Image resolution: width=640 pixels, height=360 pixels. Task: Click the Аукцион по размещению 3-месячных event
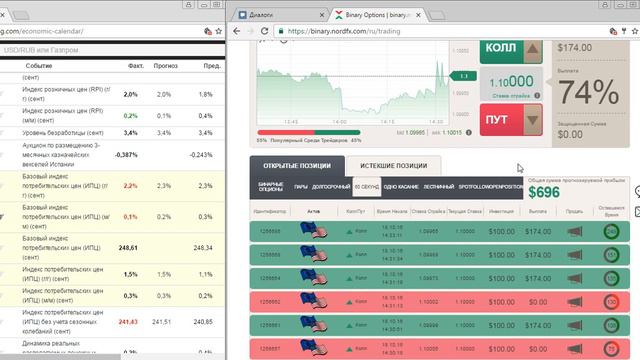coord(61,155)
